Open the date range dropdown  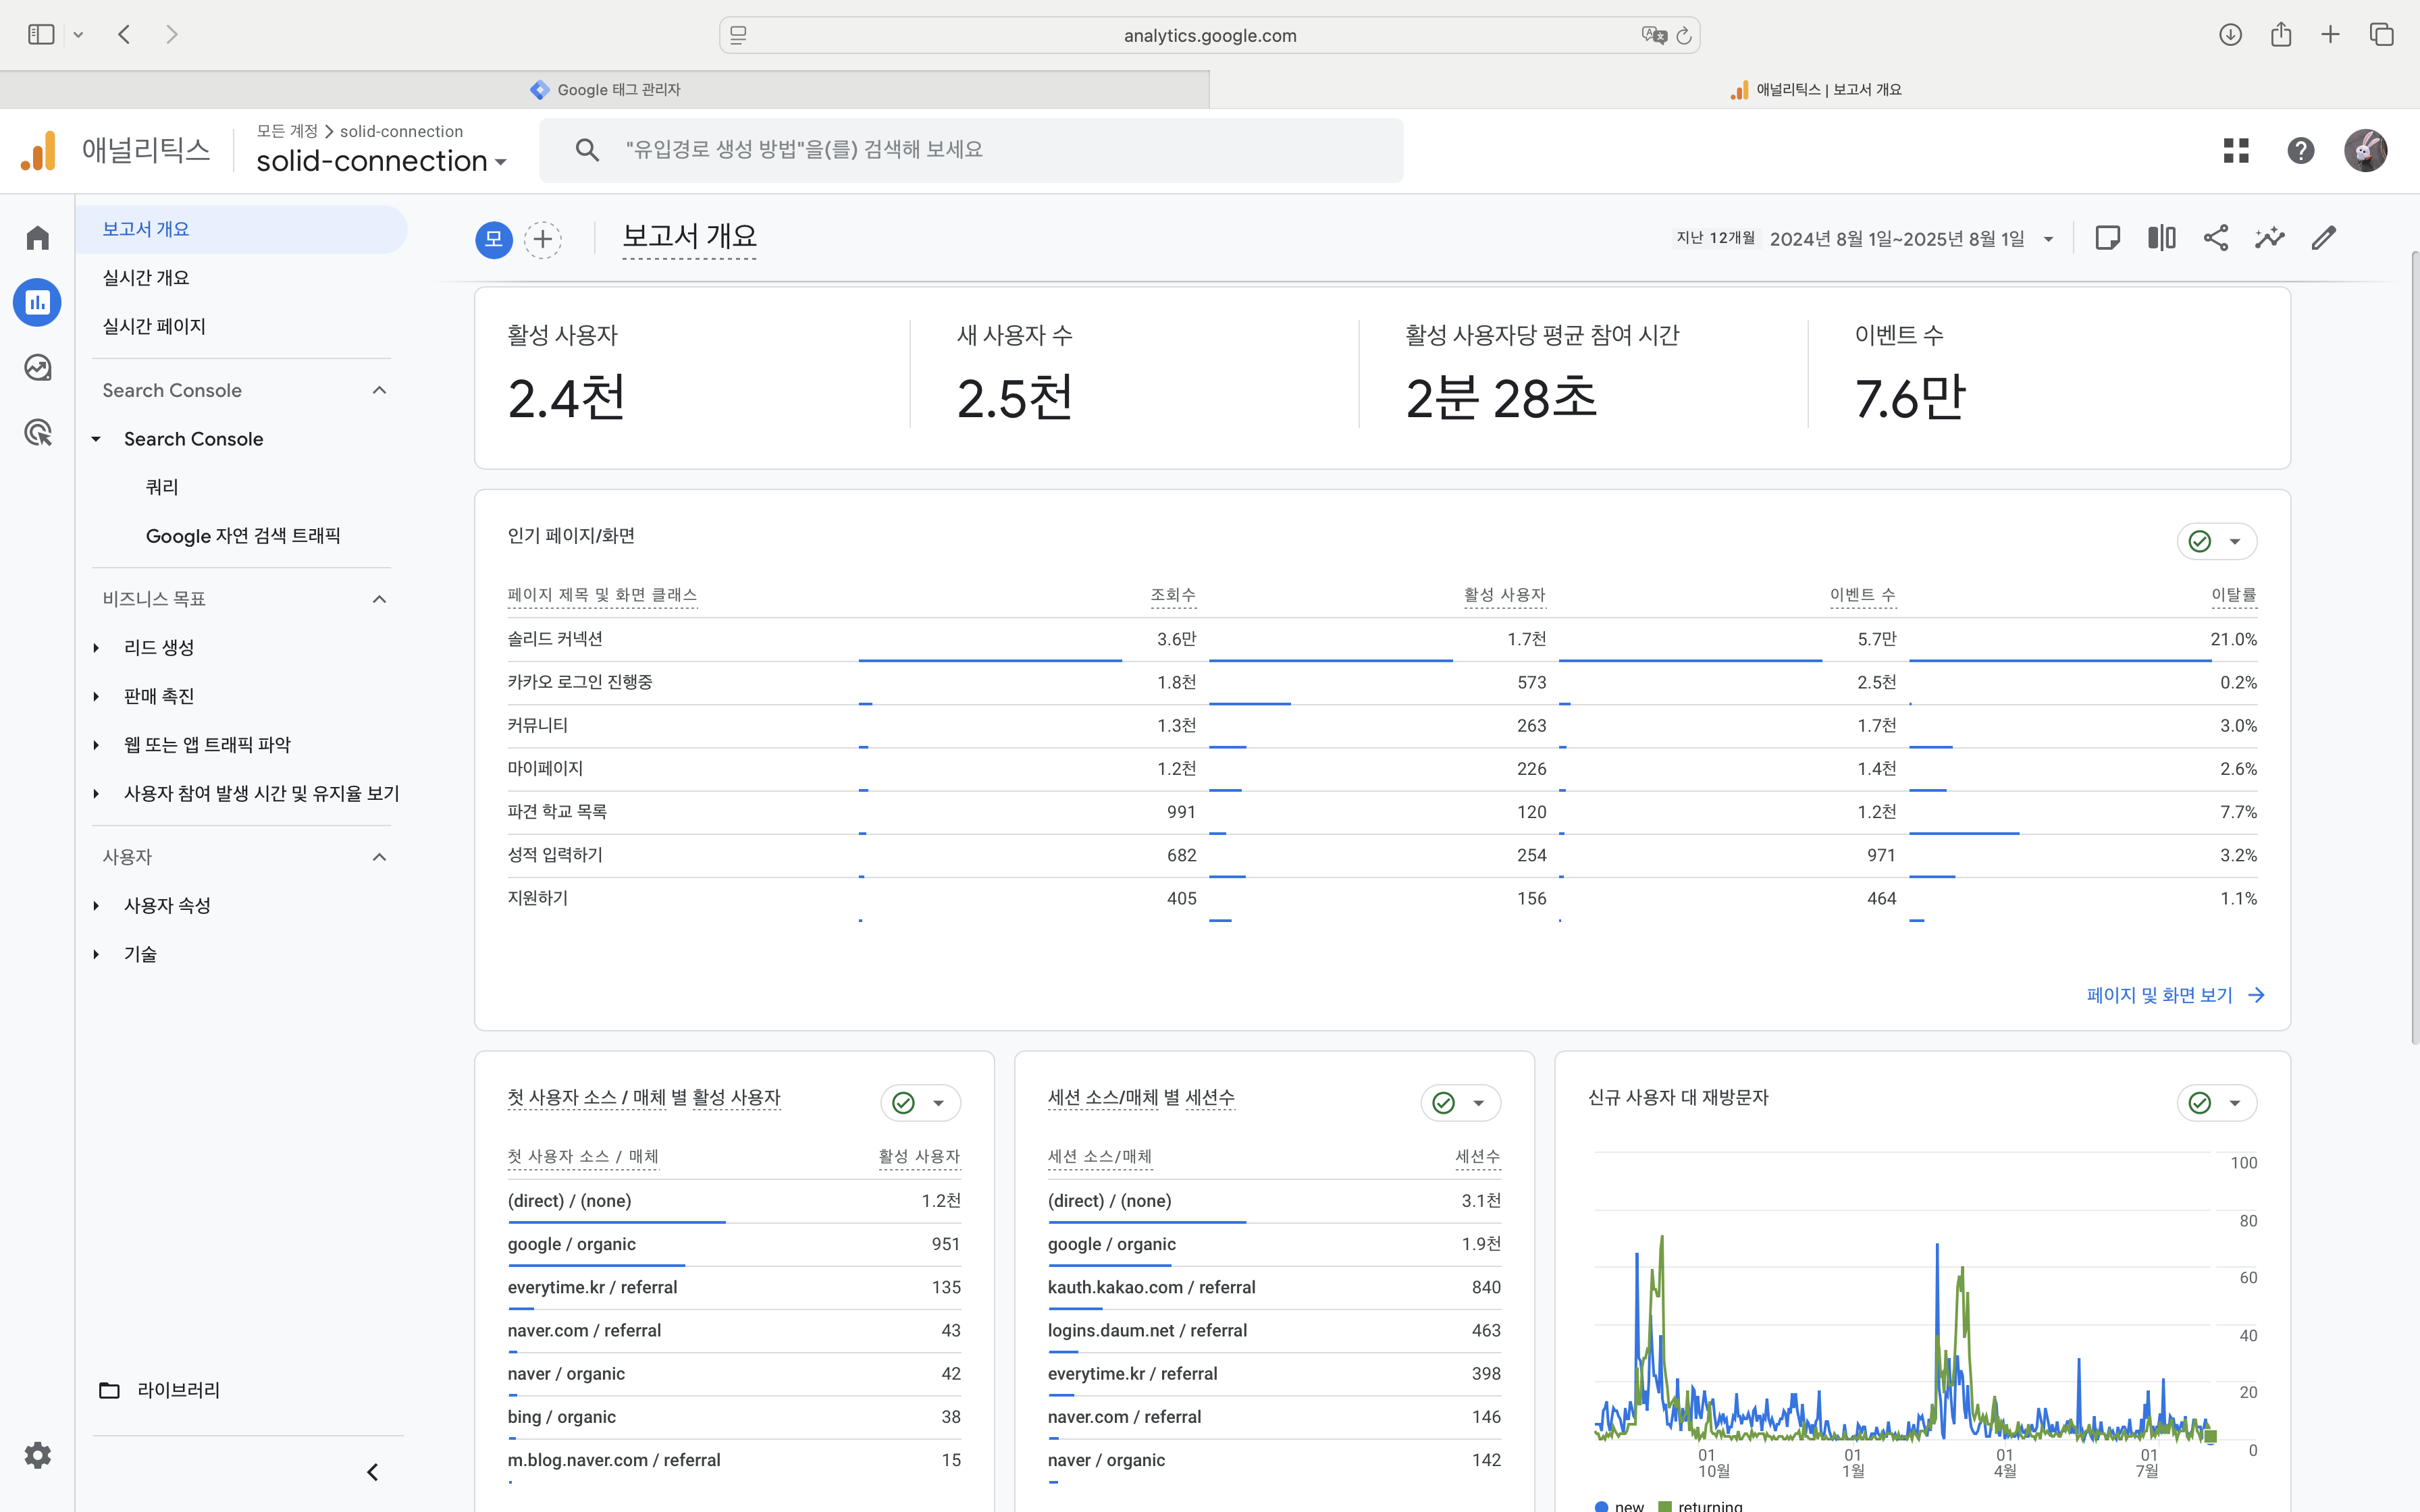coord(2048,239)
